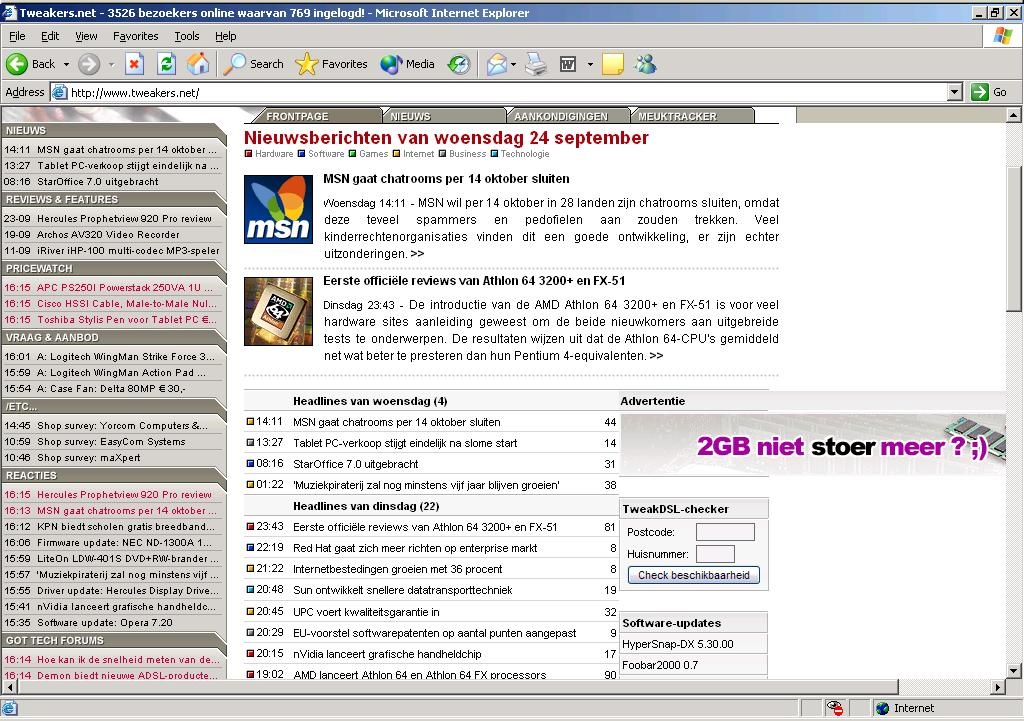
Task: Stop page loading with red X icon
Action: pos(134,64)
